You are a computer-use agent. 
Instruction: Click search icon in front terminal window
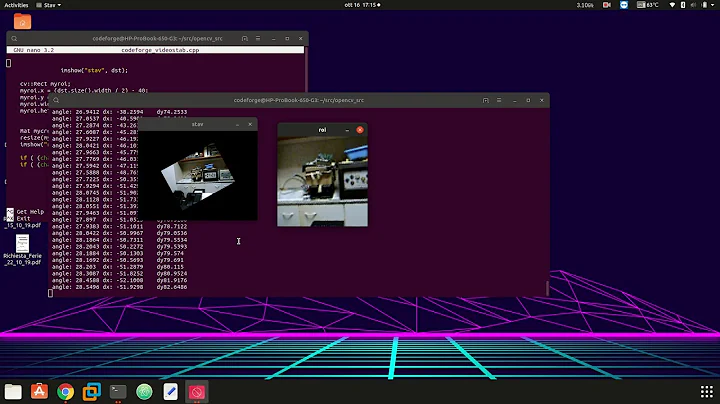[56, 100]
